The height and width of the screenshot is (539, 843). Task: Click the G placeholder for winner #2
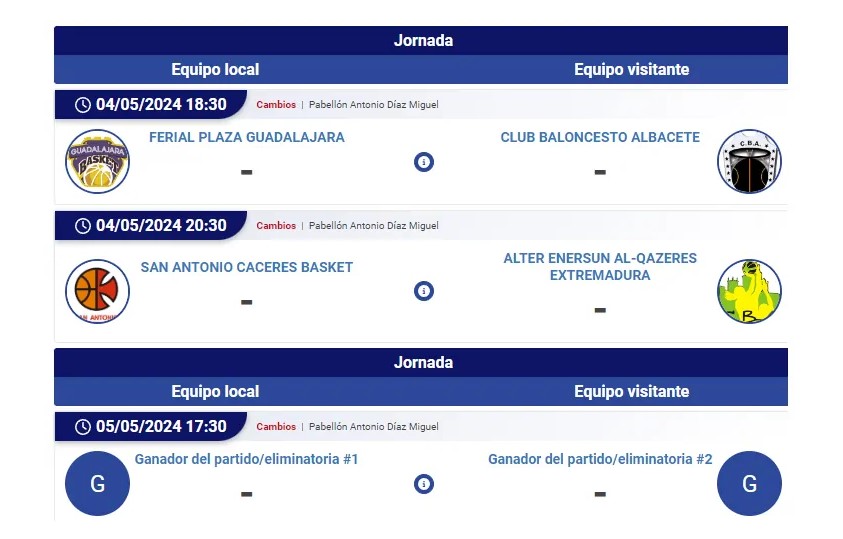(749, 484)
